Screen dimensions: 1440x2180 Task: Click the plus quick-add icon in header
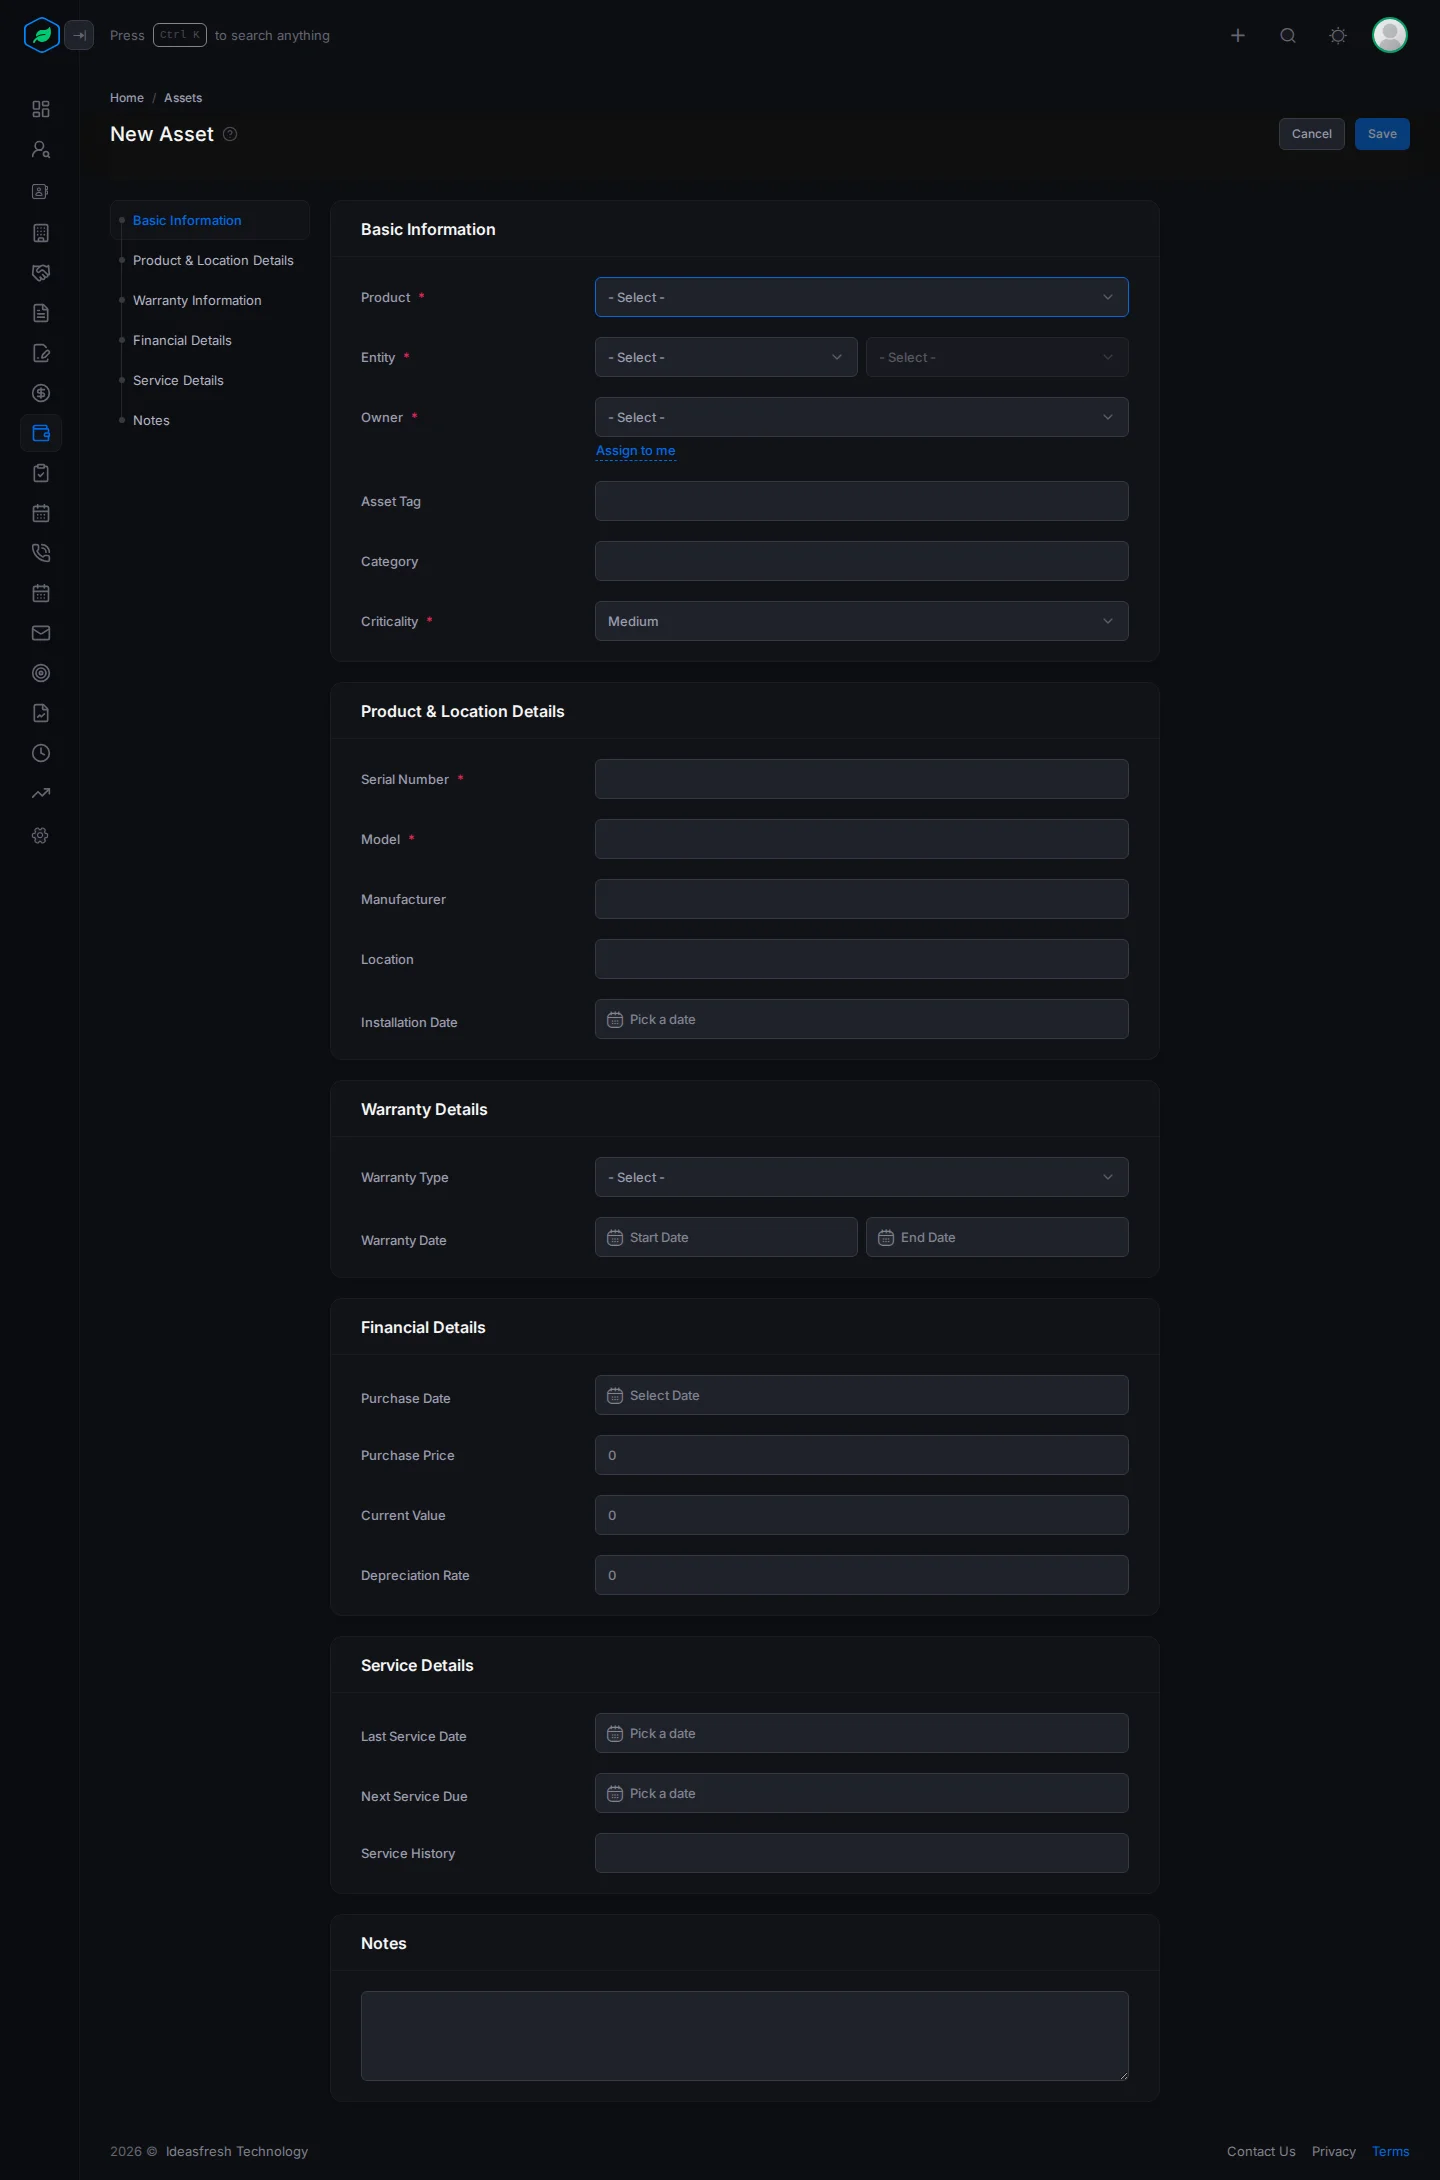(1238, 36)
